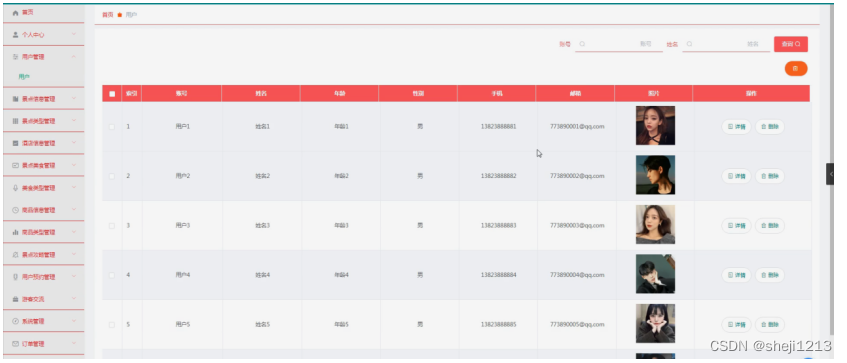Click the bar chart icon beside 商品类型管理

[x=15, y=232]
